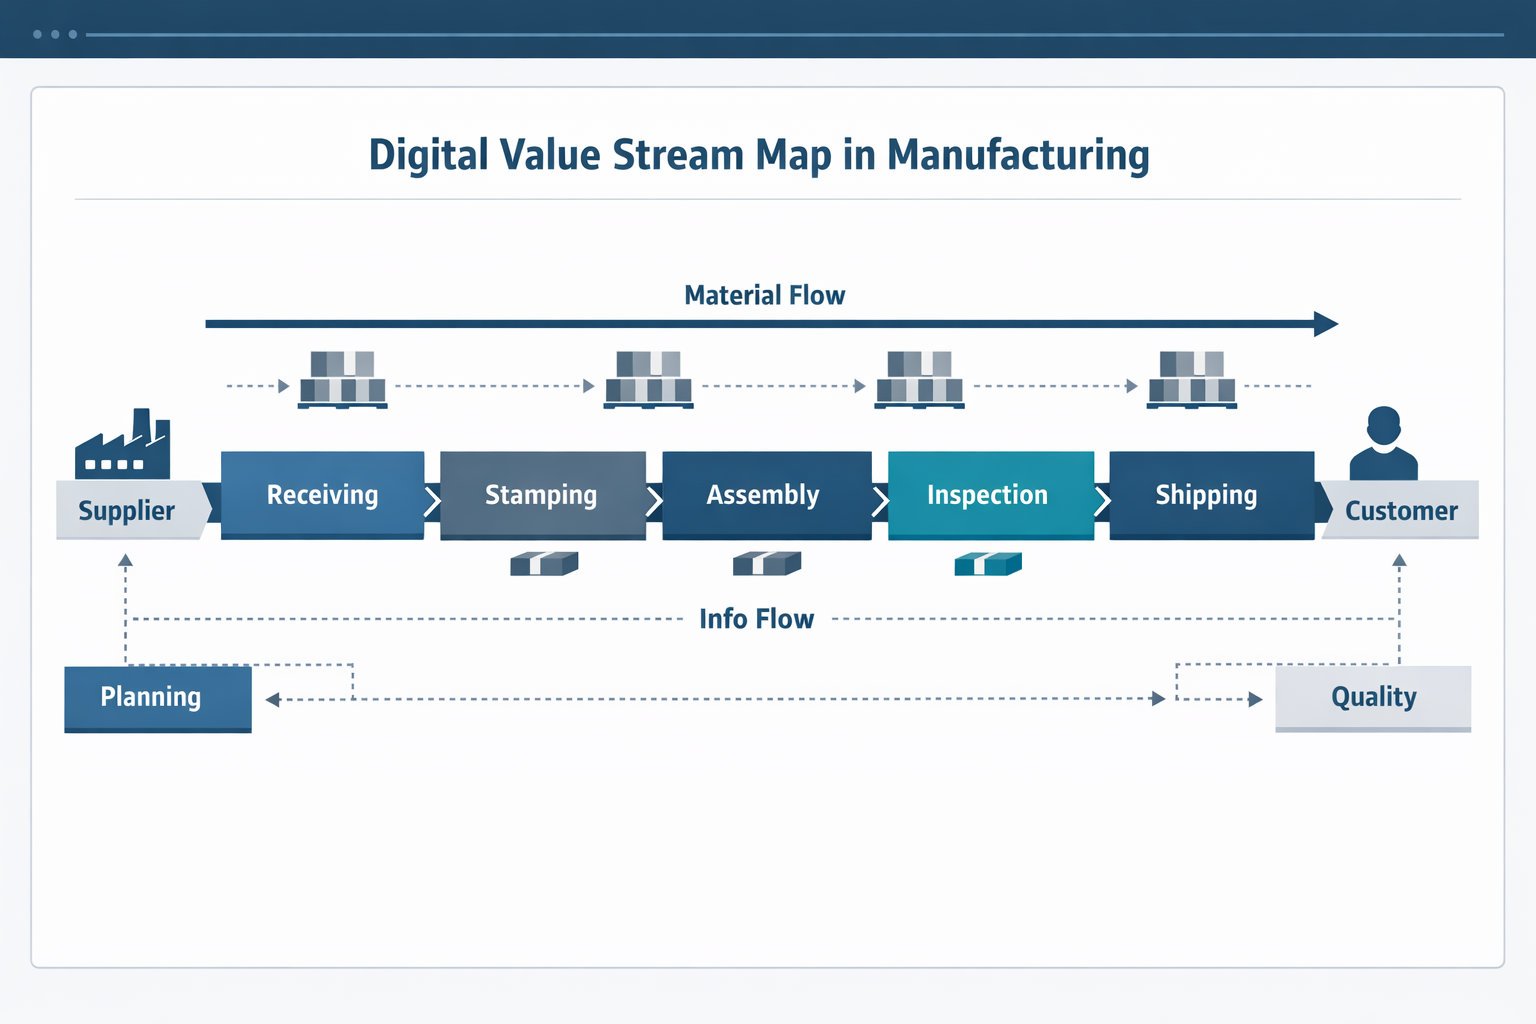Click the Planning box

157,698
